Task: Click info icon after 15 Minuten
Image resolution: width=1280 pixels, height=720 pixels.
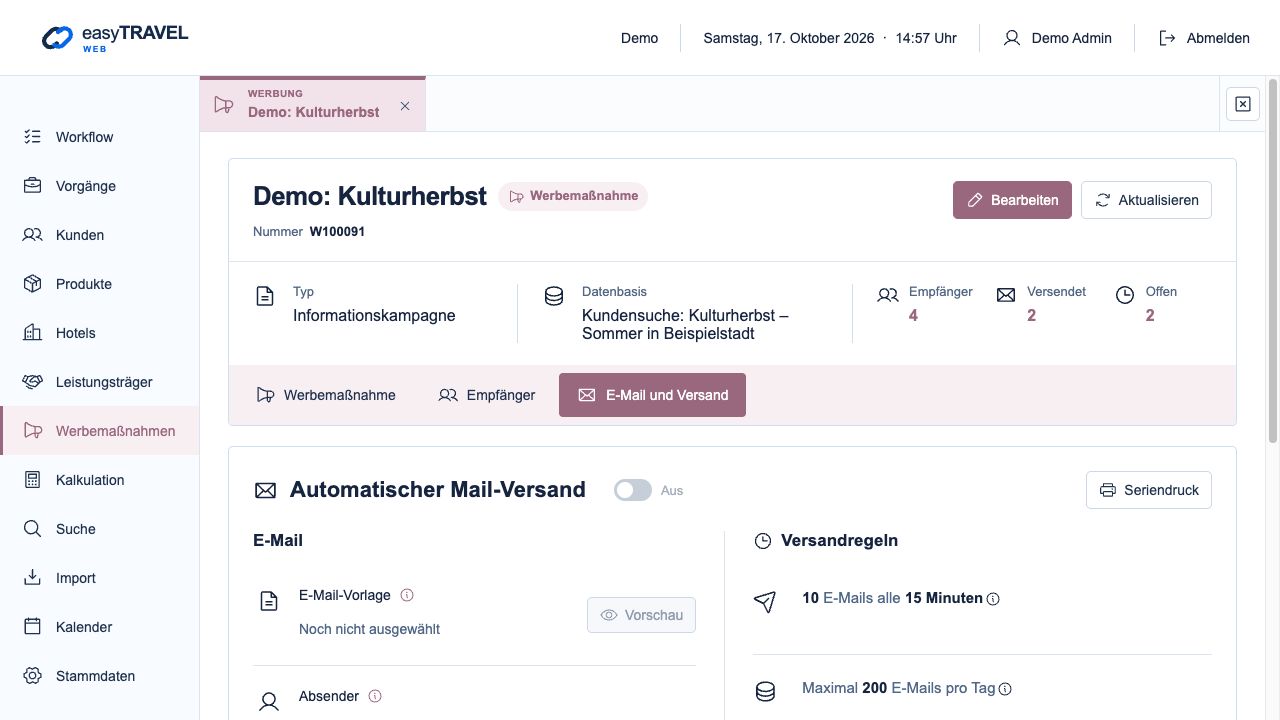Action: [x=994, y=599]
